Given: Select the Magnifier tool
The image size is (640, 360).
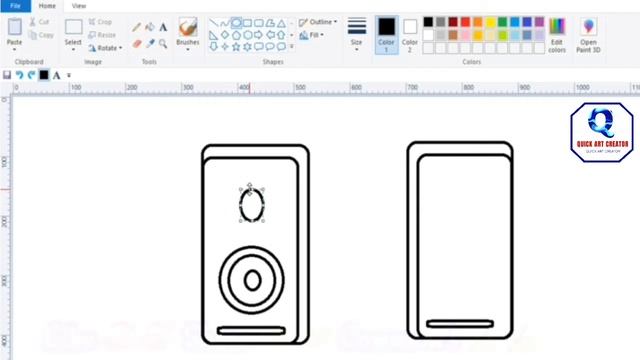Looking at the screenshot, I should [x=163, y=43].
